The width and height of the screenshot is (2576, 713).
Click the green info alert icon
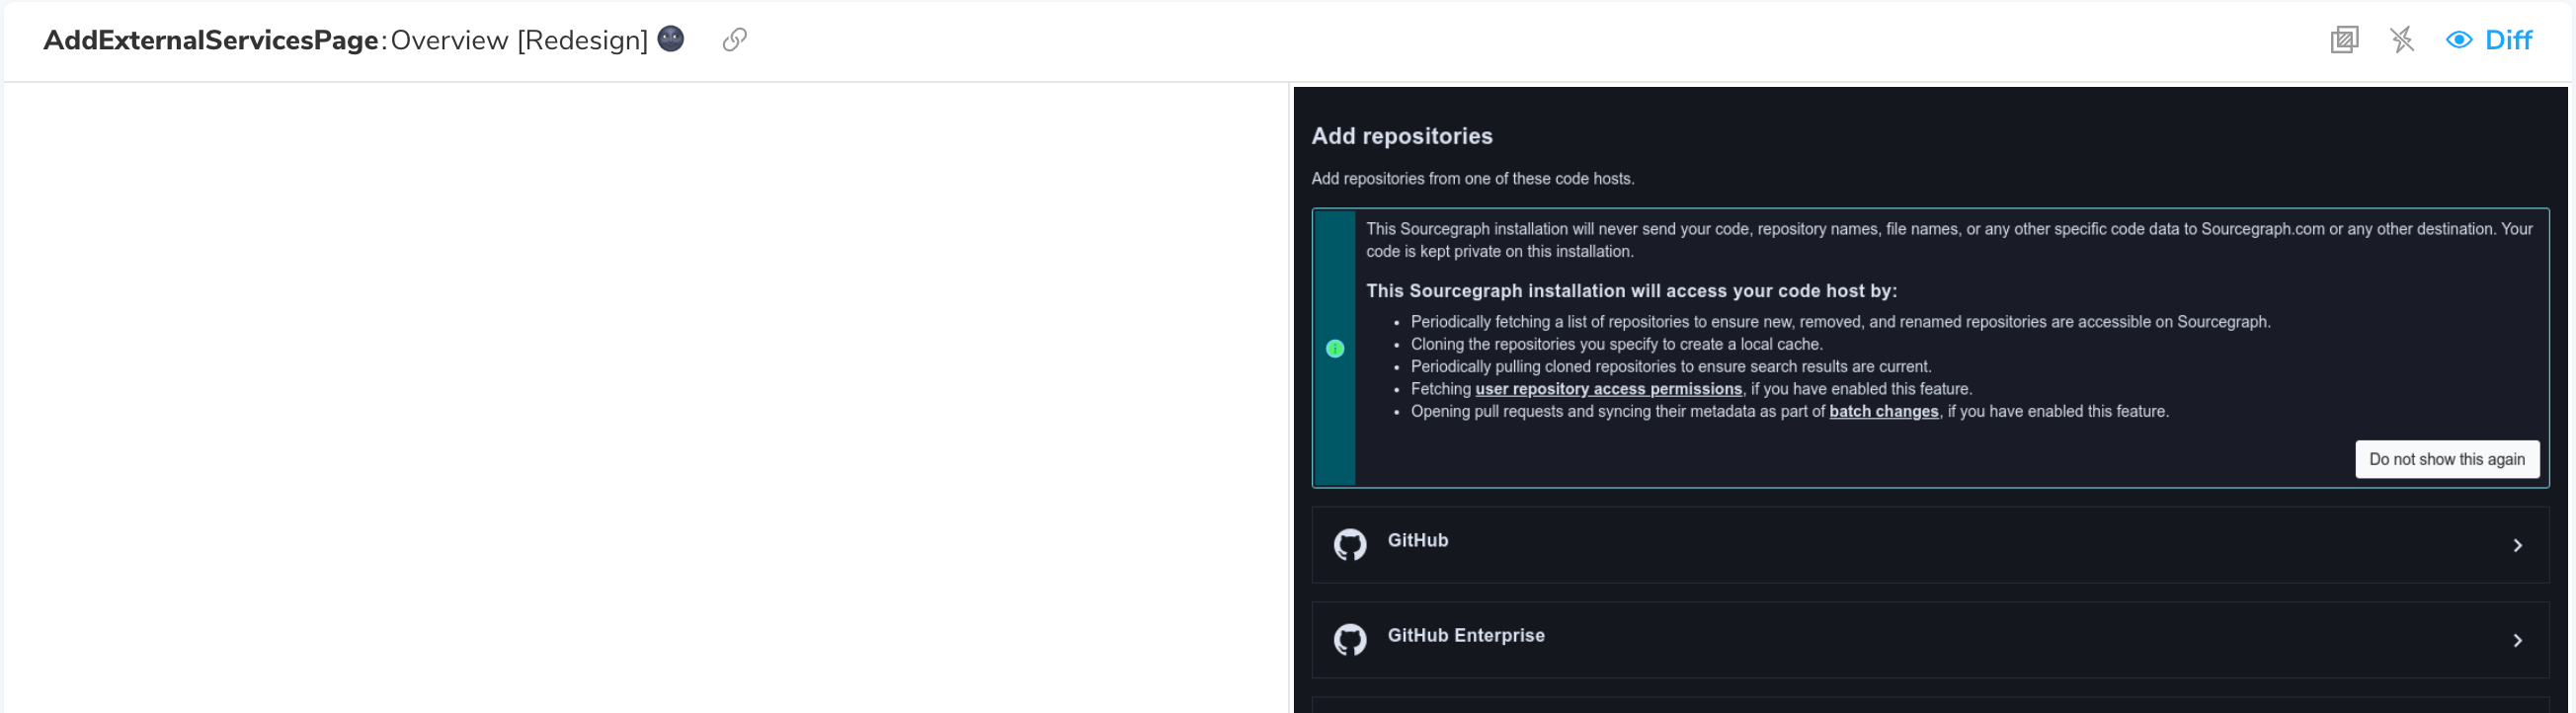click(x=1335, y=348)
